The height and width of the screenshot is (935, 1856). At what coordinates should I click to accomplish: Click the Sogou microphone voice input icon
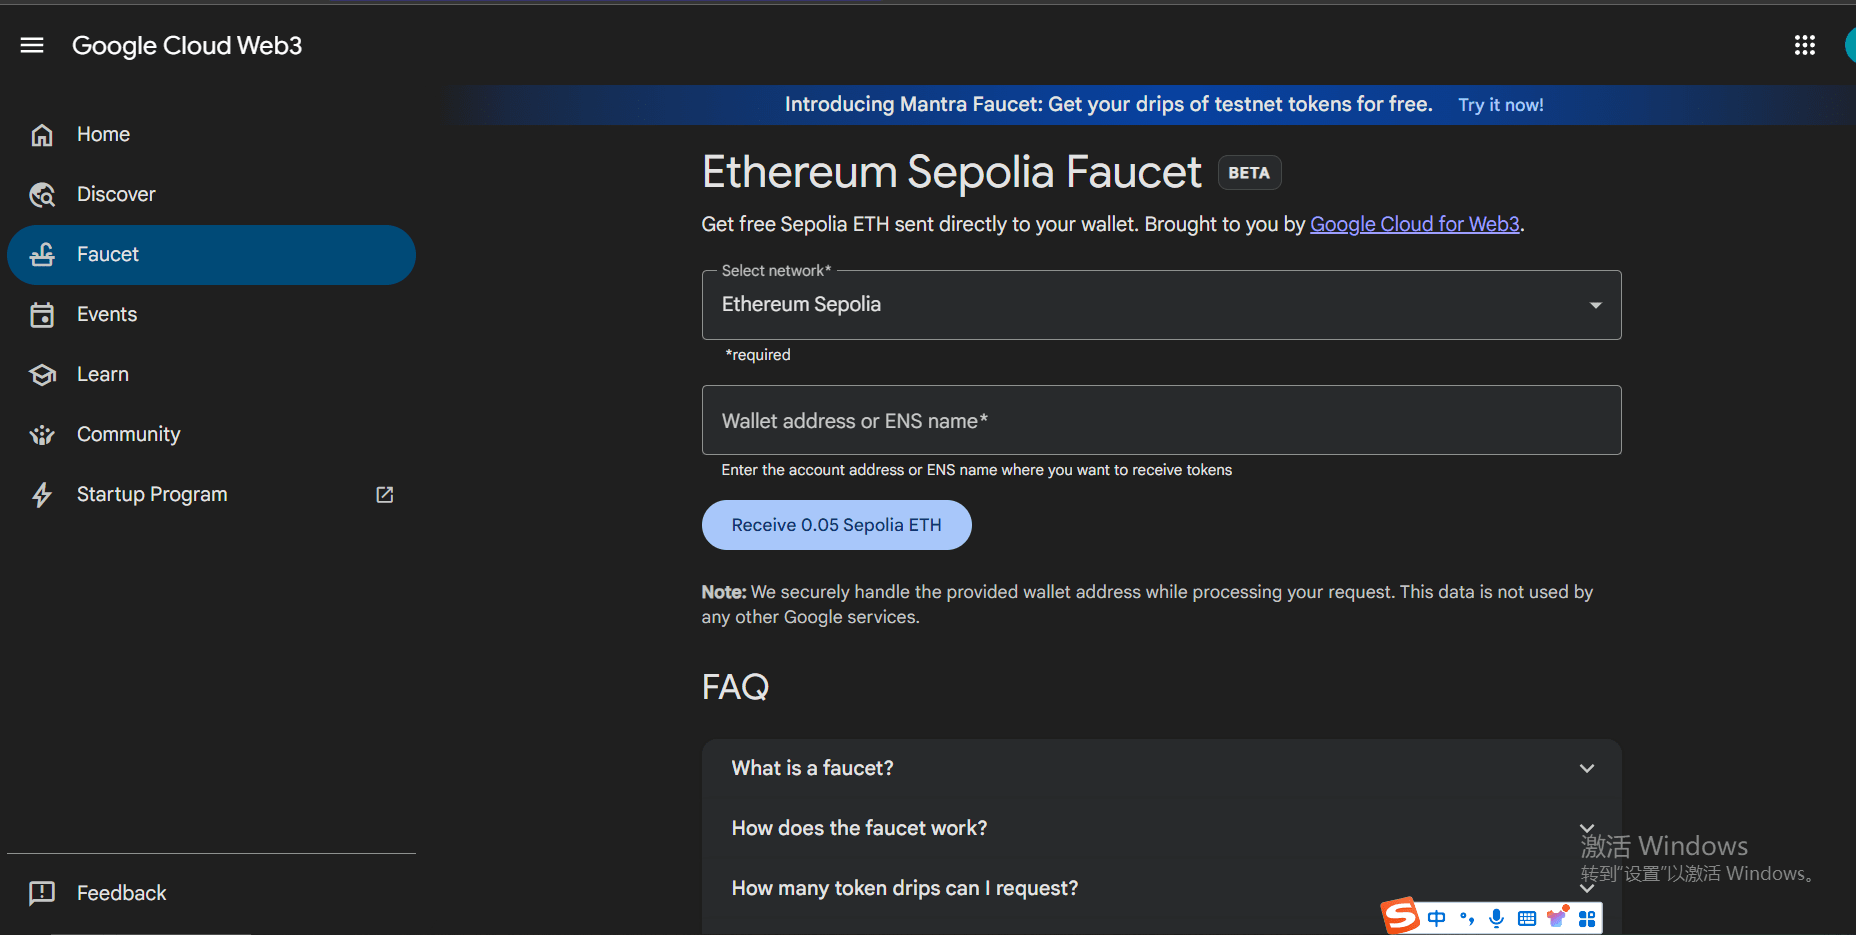(x=1496, y=918)
